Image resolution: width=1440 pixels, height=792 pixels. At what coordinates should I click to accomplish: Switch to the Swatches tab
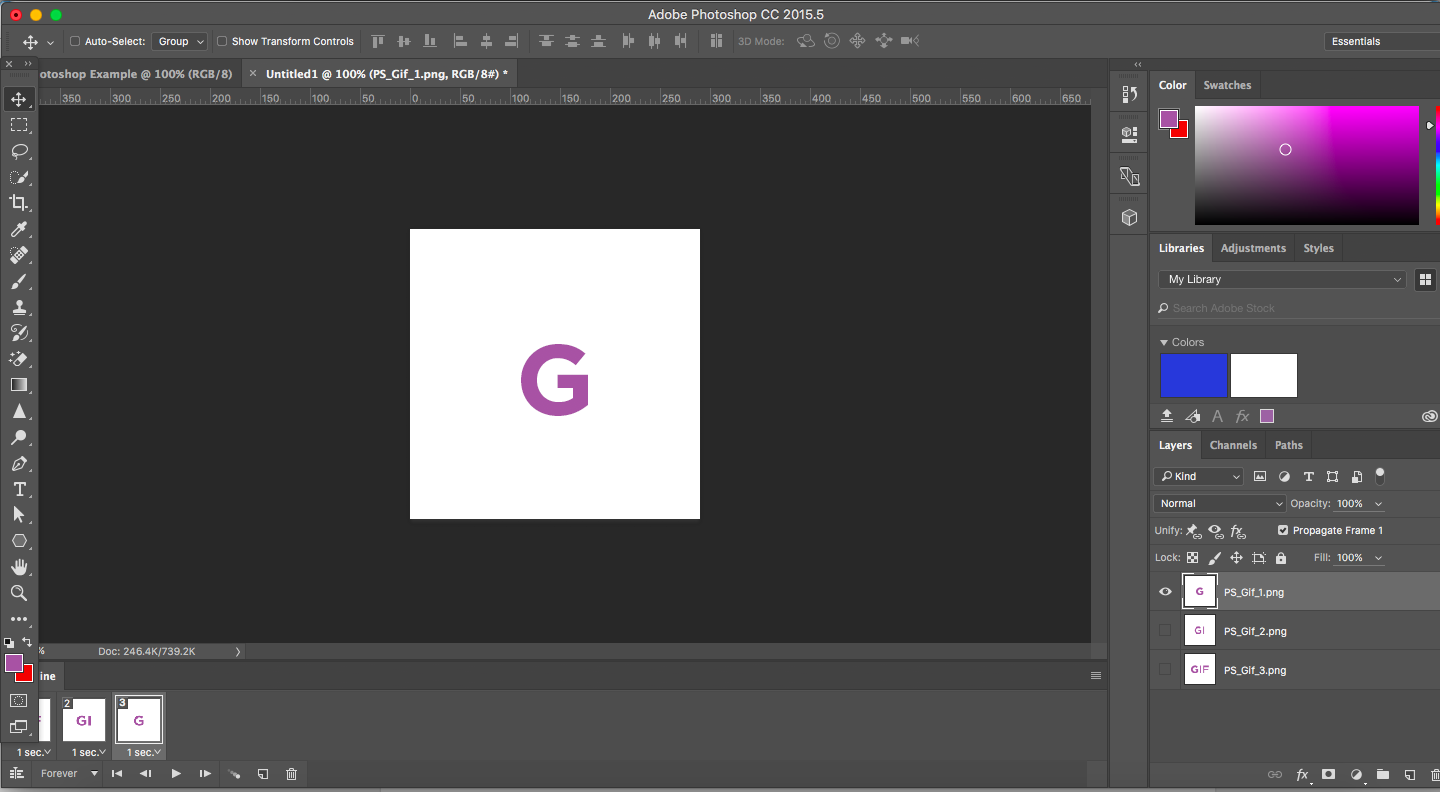[x=1227, y=85]
